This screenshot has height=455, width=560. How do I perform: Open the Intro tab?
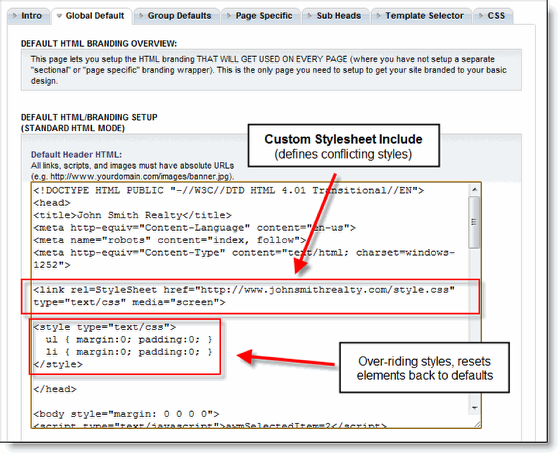tap(29, 16)
